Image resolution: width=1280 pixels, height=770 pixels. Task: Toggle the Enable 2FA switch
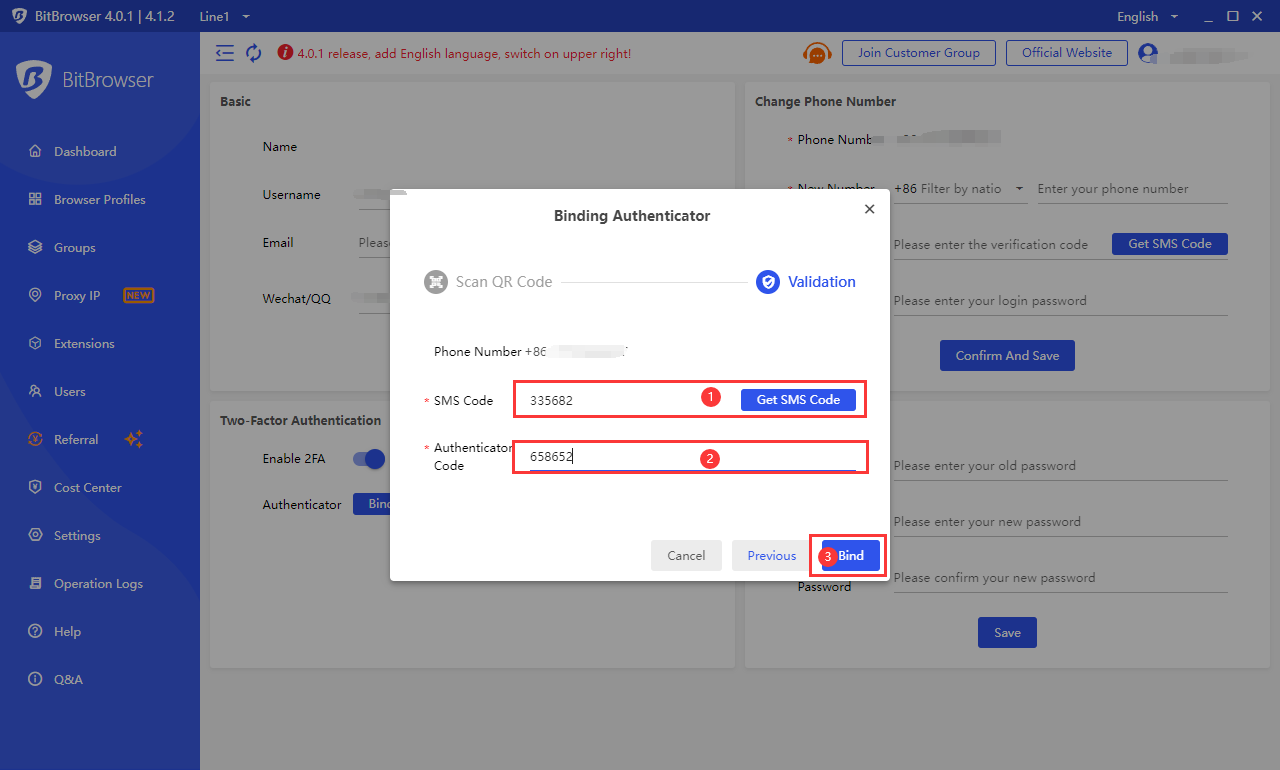(x=370, y=459)
